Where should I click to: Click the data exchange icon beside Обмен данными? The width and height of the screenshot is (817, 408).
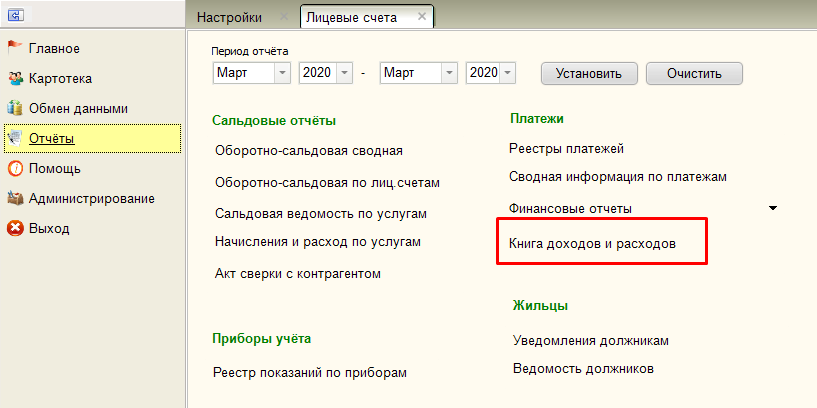[x=15, y=109]
